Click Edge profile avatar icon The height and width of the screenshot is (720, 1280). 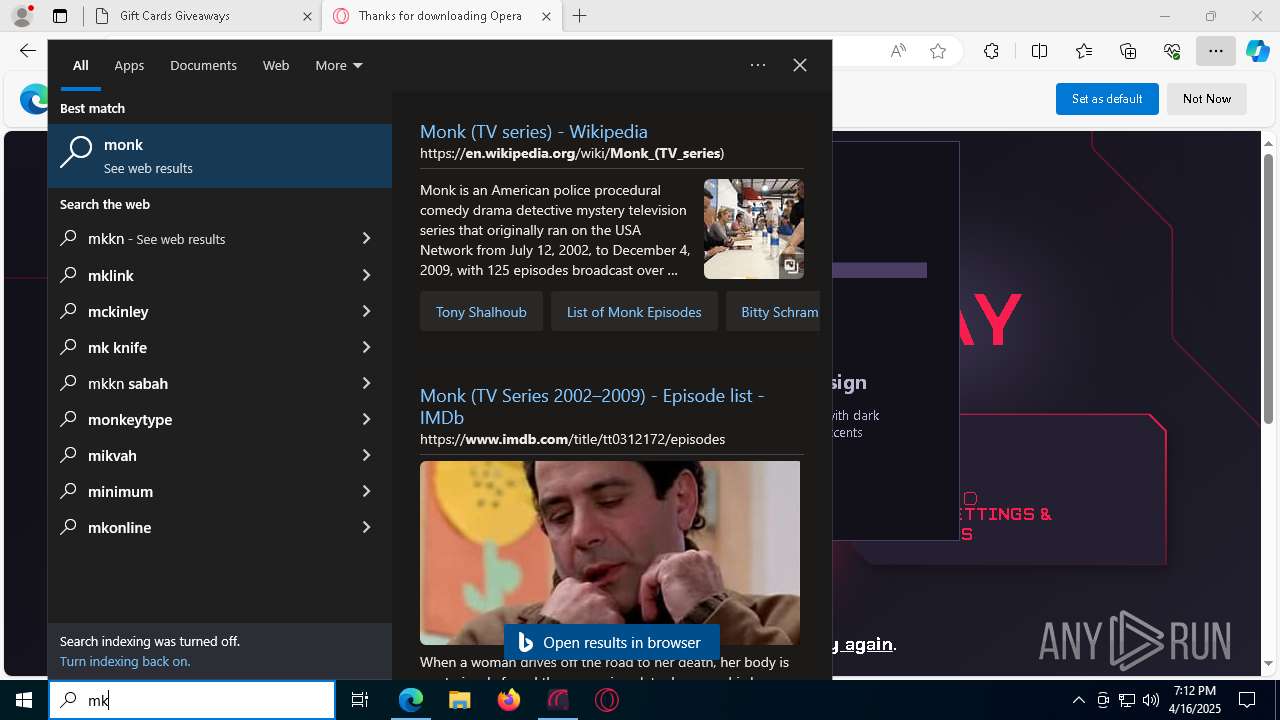pos(22,16)
